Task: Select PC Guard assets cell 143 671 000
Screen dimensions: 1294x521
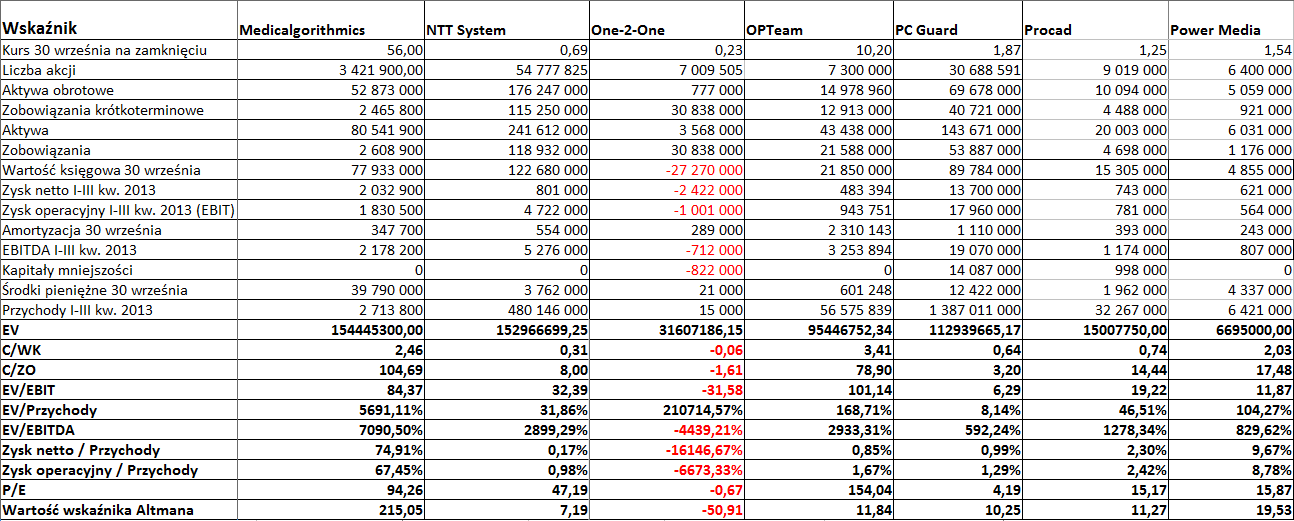Action: click(x=958, y=130)
